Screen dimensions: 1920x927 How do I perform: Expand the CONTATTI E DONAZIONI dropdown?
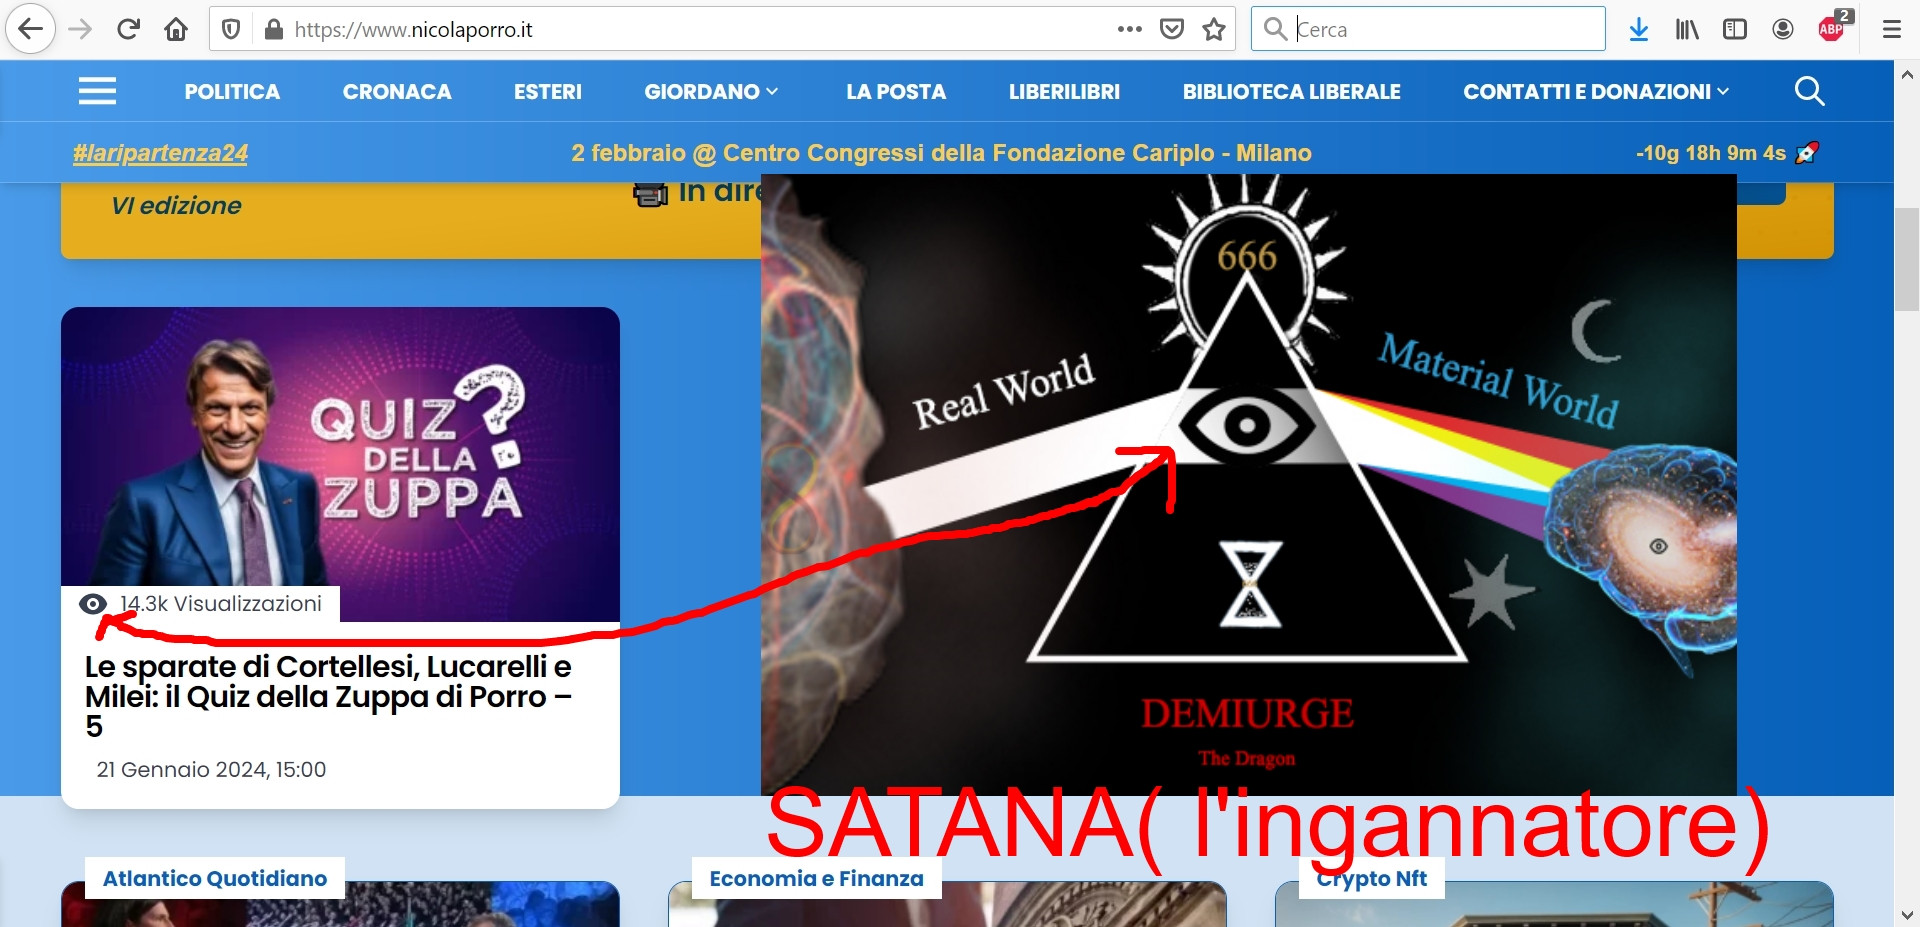(x=1596, y=92)
